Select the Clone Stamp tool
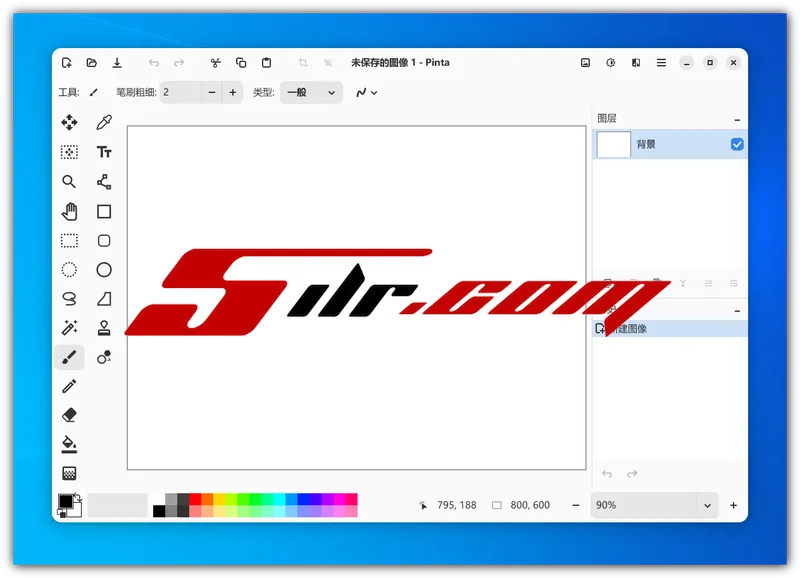Viewport: 800px width, 578px height. [104, 328]
